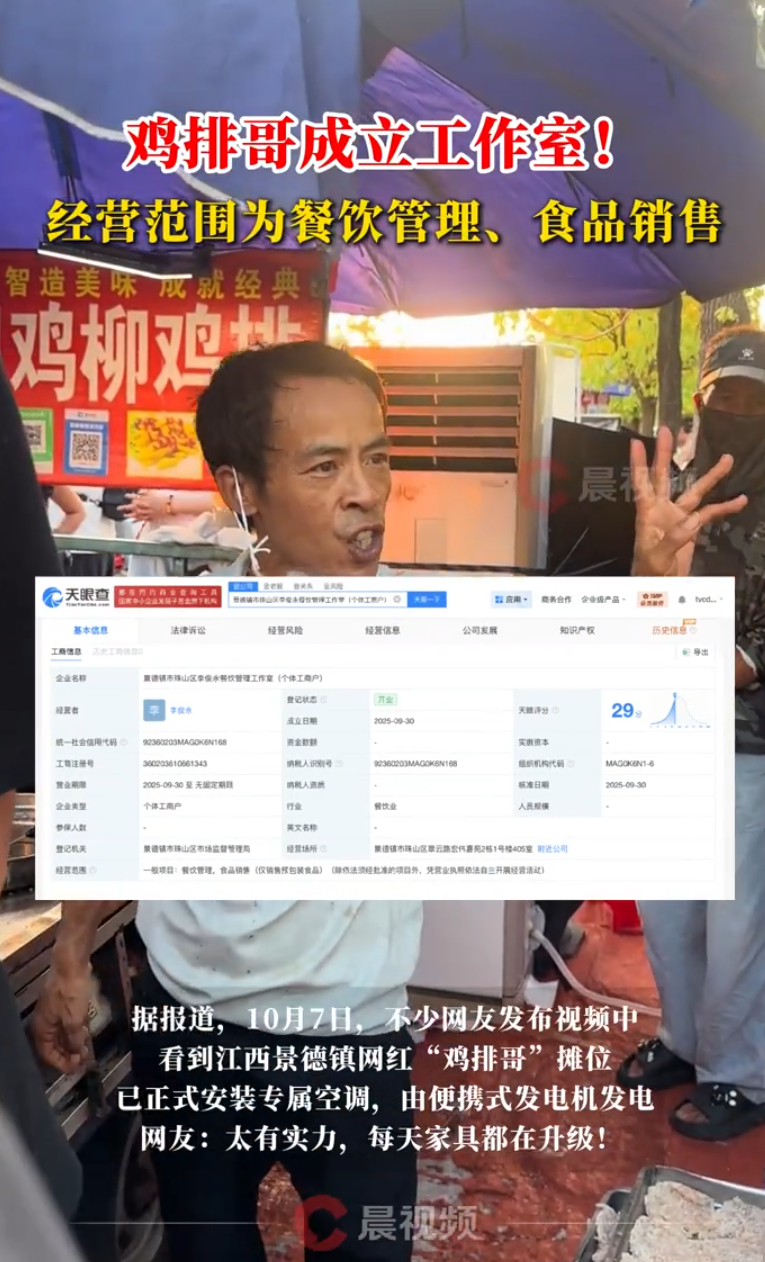Click the SVIP 会员服务 badge

click(x=653, y=598)
